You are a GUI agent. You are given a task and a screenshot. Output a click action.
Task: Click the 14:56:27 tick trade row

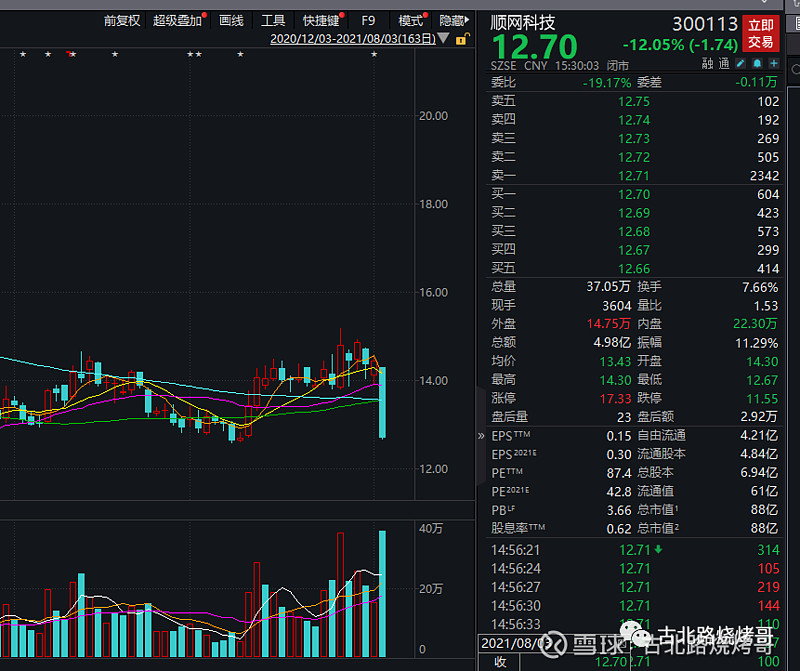[635, 587]
